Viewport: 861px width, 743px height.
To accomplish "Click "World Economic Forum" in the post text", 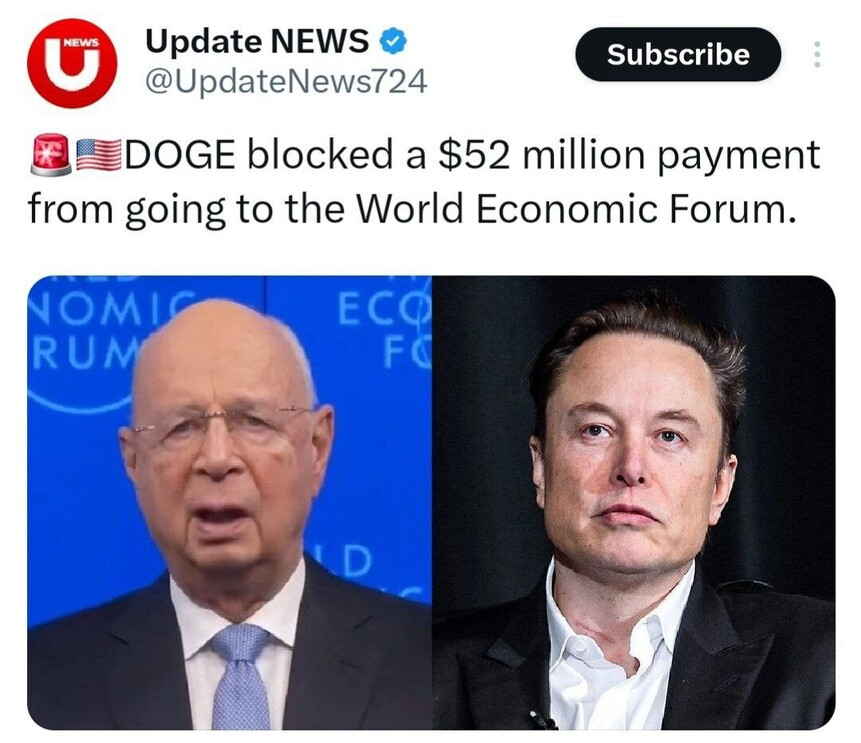I will (575, 210).
